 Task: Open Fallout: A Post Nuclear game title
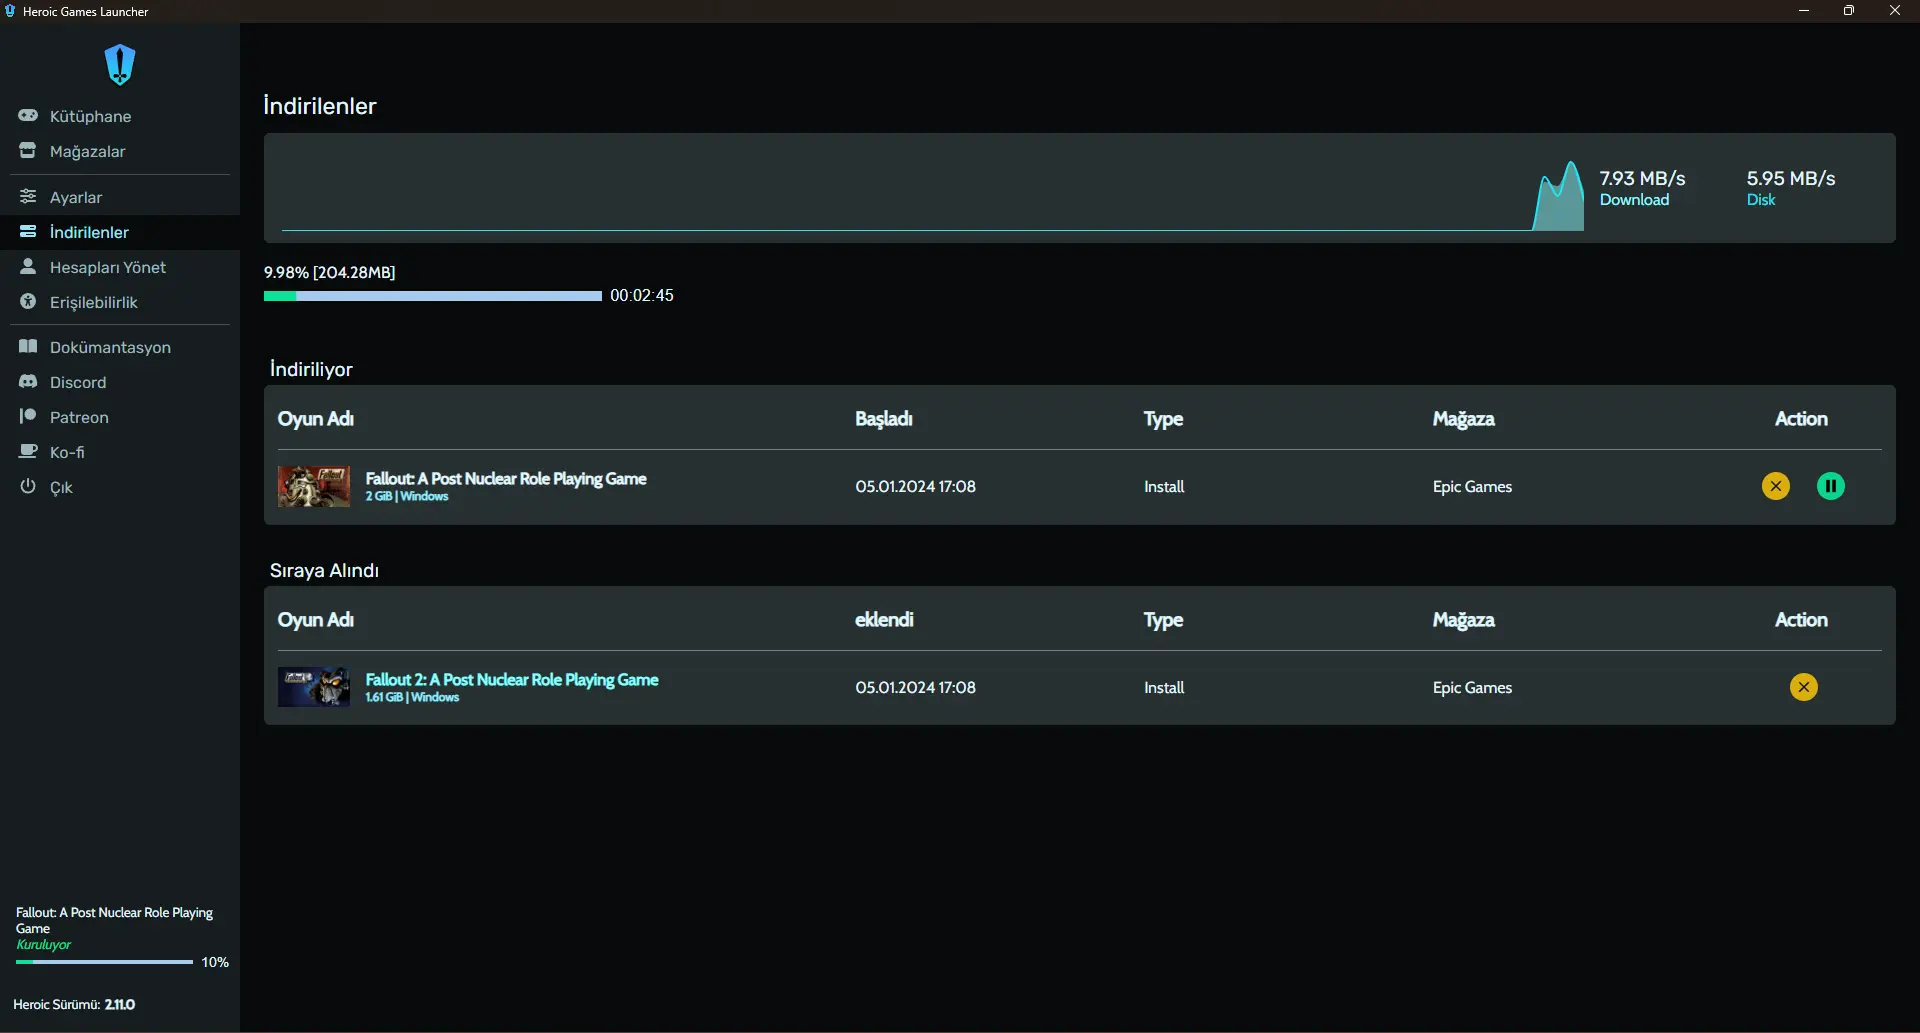[506, 479]
